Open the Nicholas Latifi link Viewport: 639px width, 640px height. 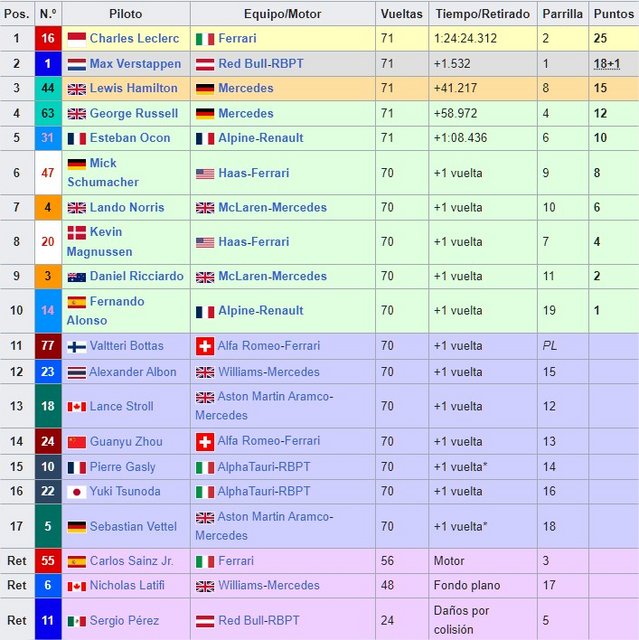[x=127, y=585]
